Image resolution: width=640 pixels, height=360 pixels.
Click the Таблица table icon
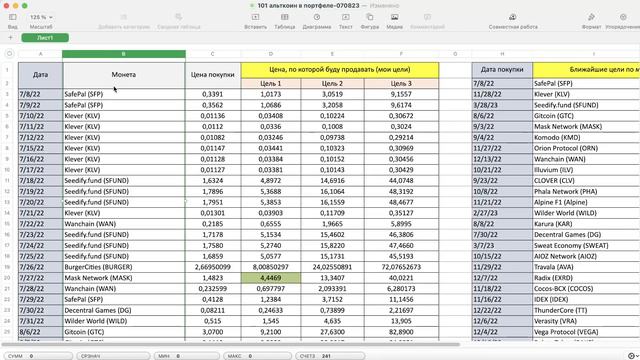pyautogui.click(x=284, y=17)
